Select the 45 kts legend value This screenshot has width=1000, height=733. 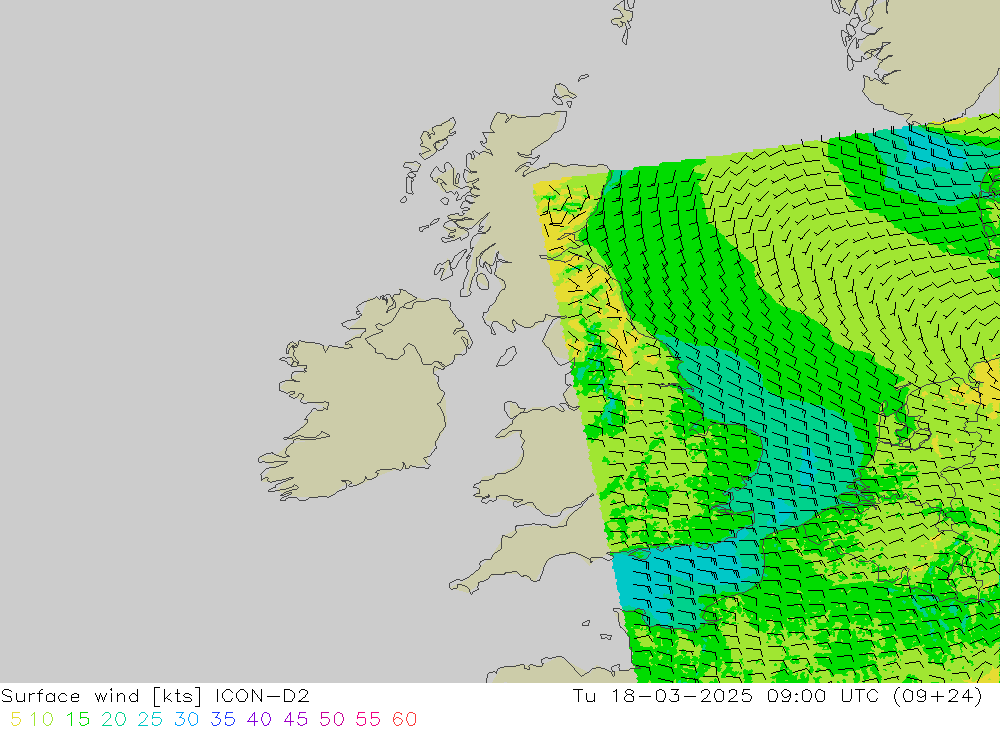pos(295,720)
